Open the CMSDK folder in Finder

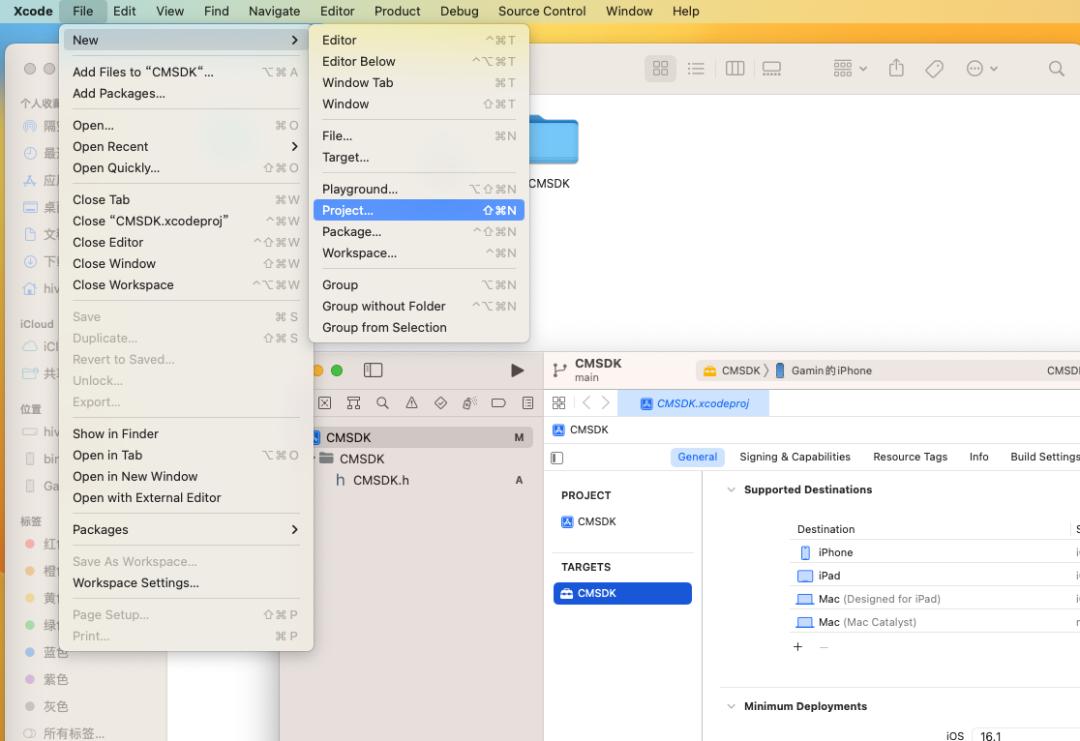coord(553,140)
